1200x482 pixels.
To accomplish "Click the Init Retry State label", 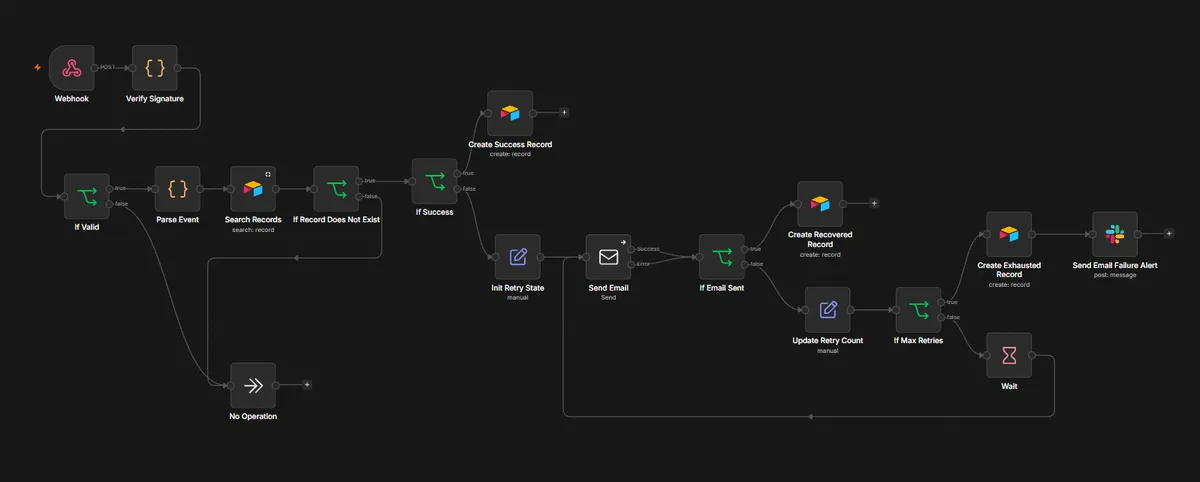I will click(517, 288).
